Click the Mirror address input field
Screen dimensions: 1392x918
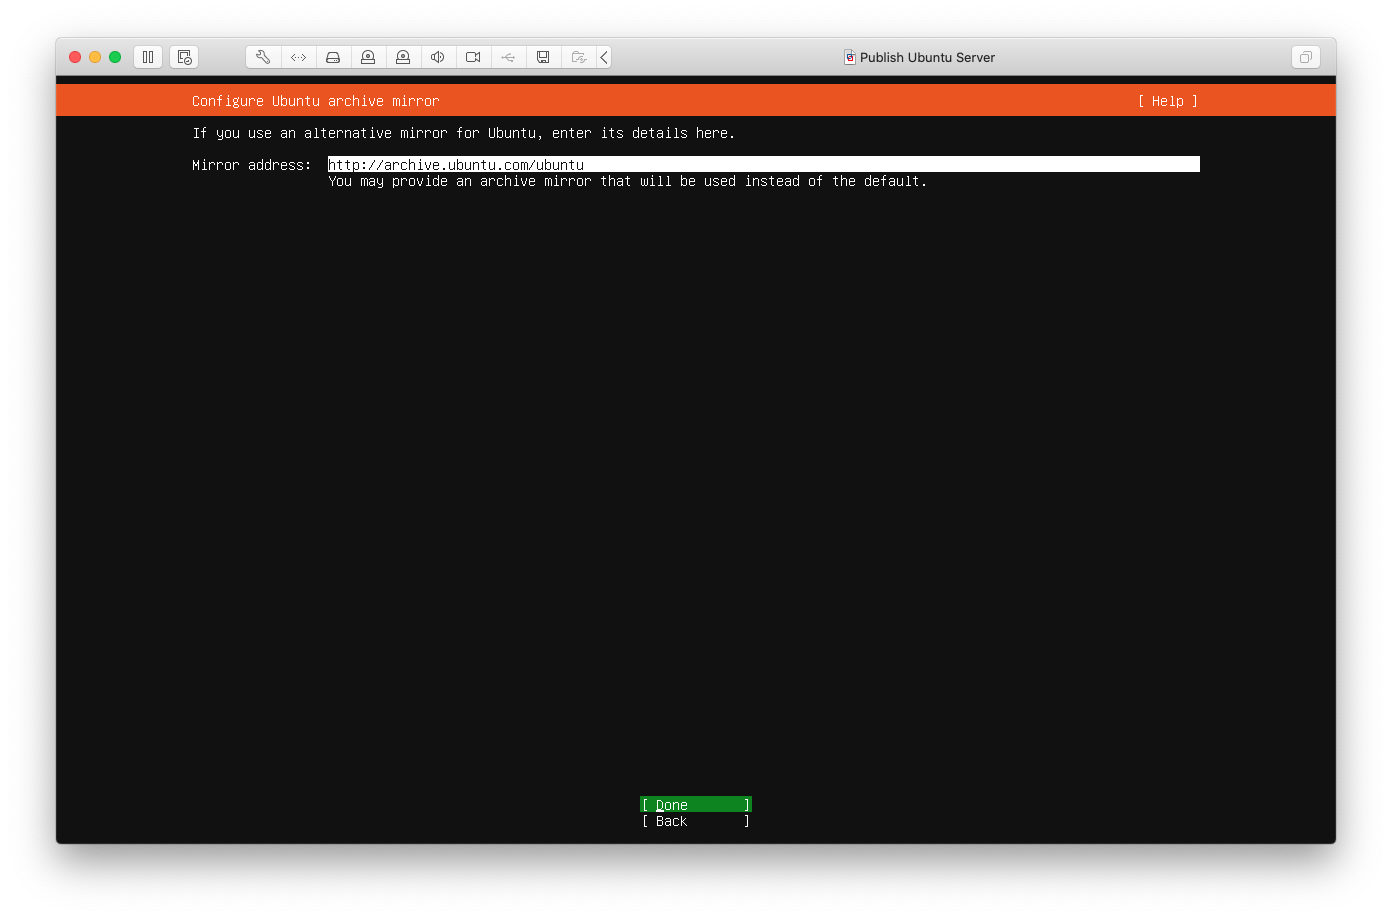click(764, 164)
